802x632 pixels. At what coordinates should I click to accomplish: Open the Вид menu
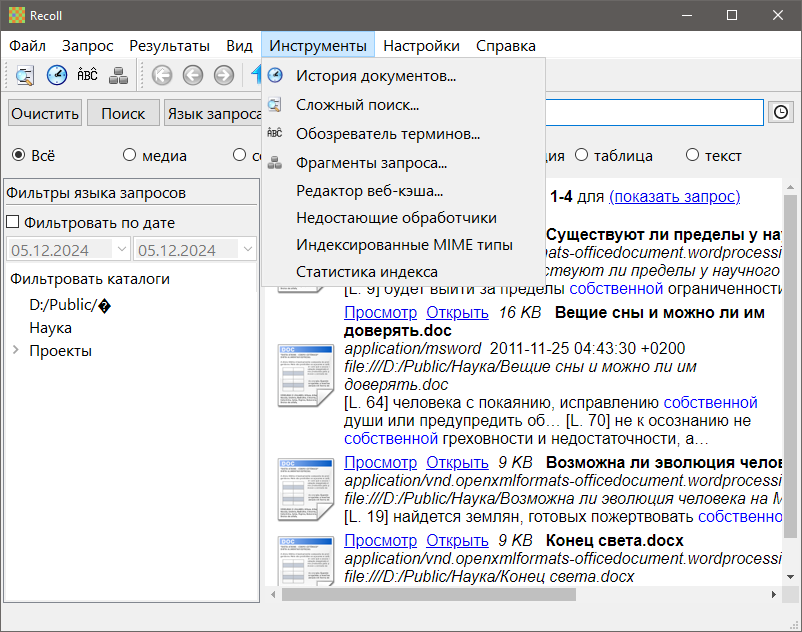click(x=239, y=46)
